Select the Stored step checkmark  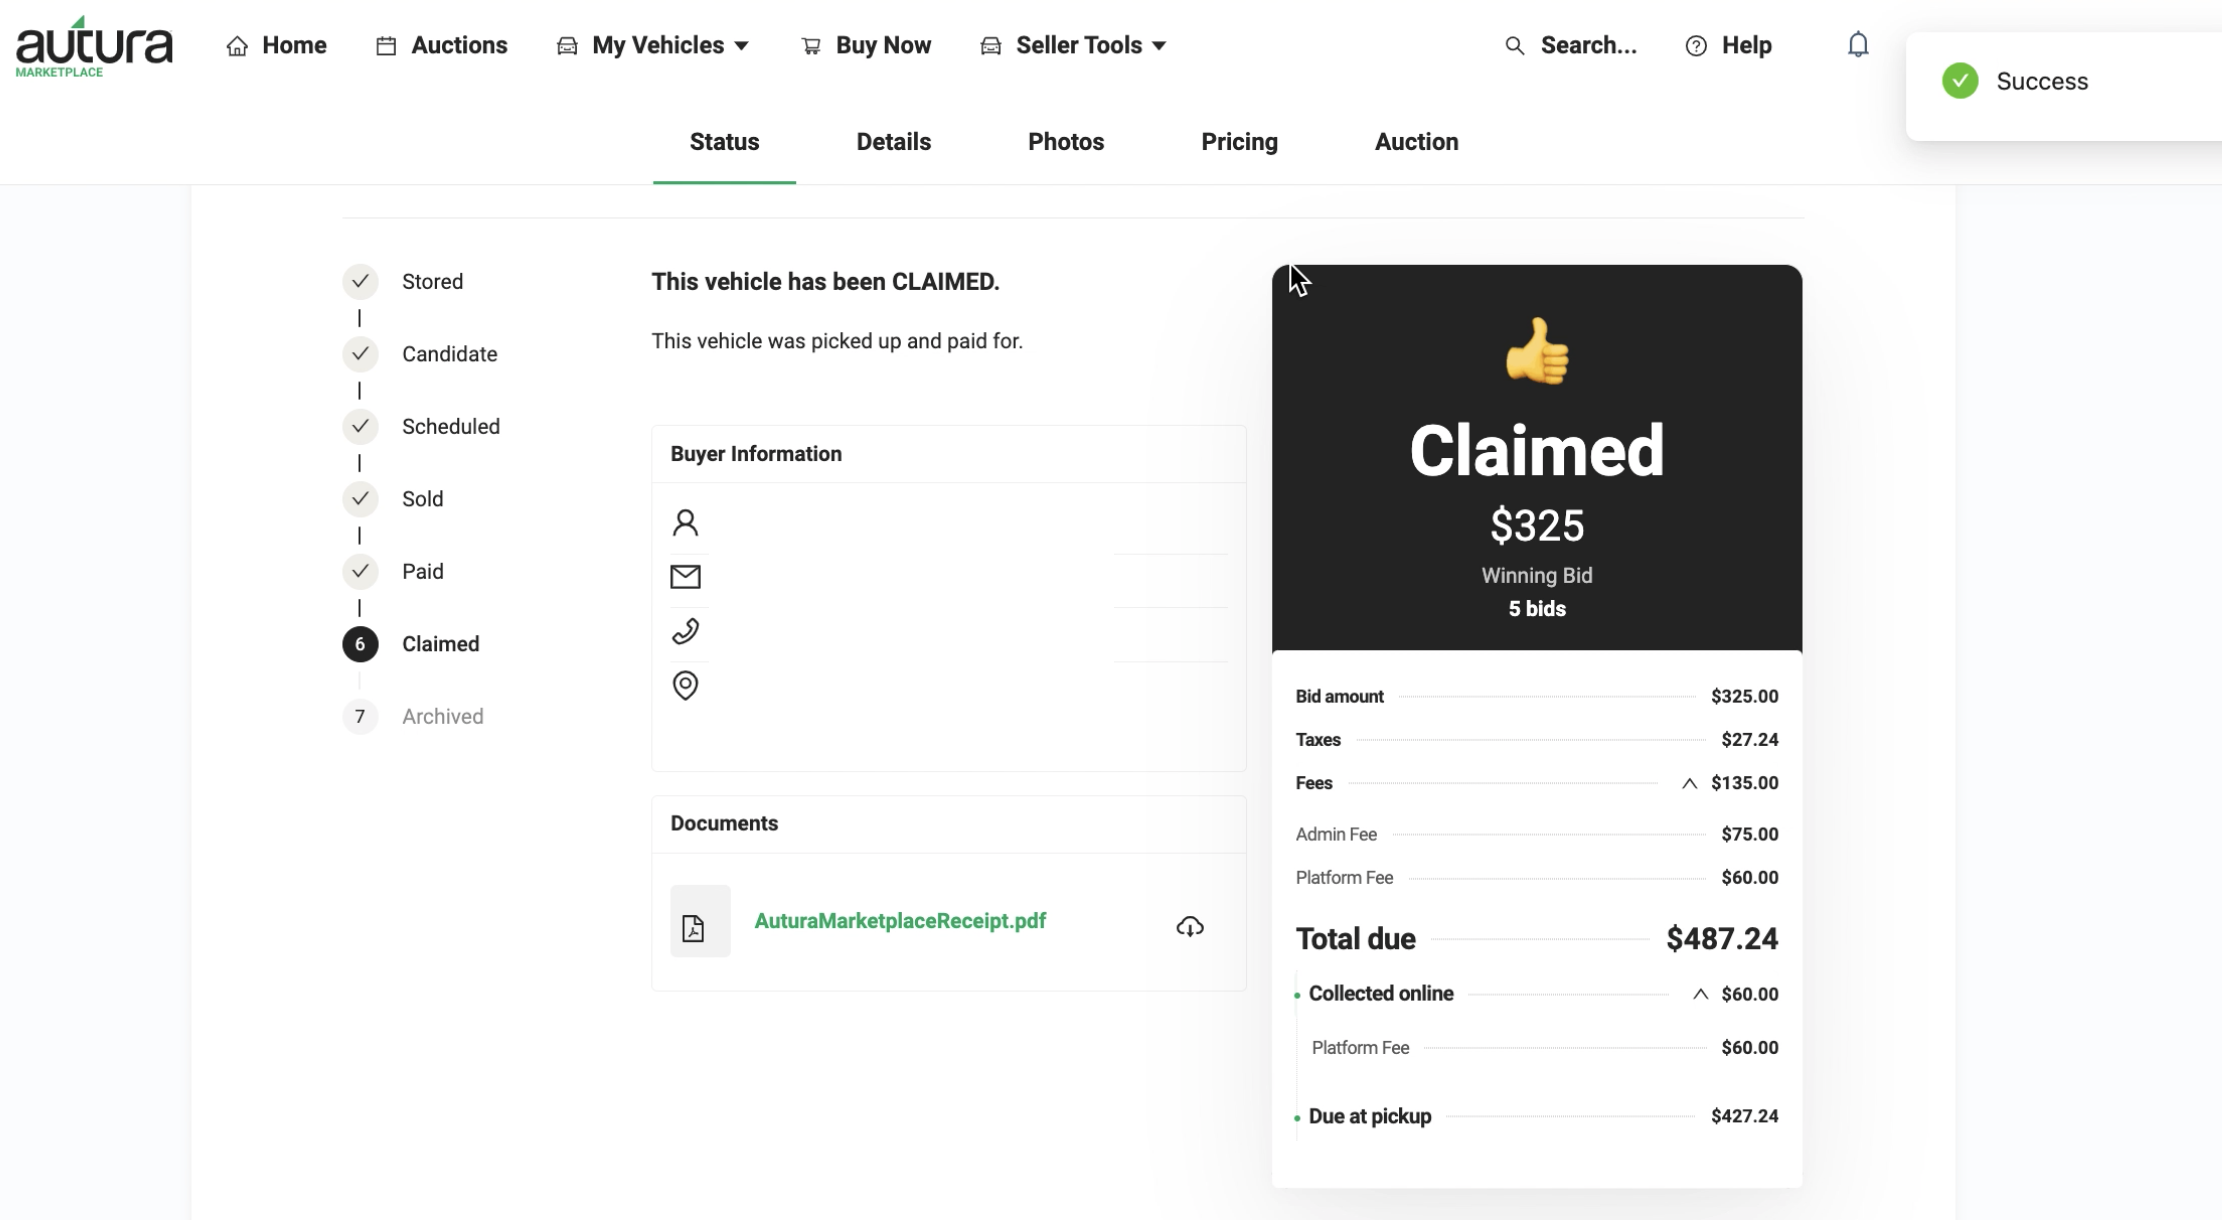[360, 281]
